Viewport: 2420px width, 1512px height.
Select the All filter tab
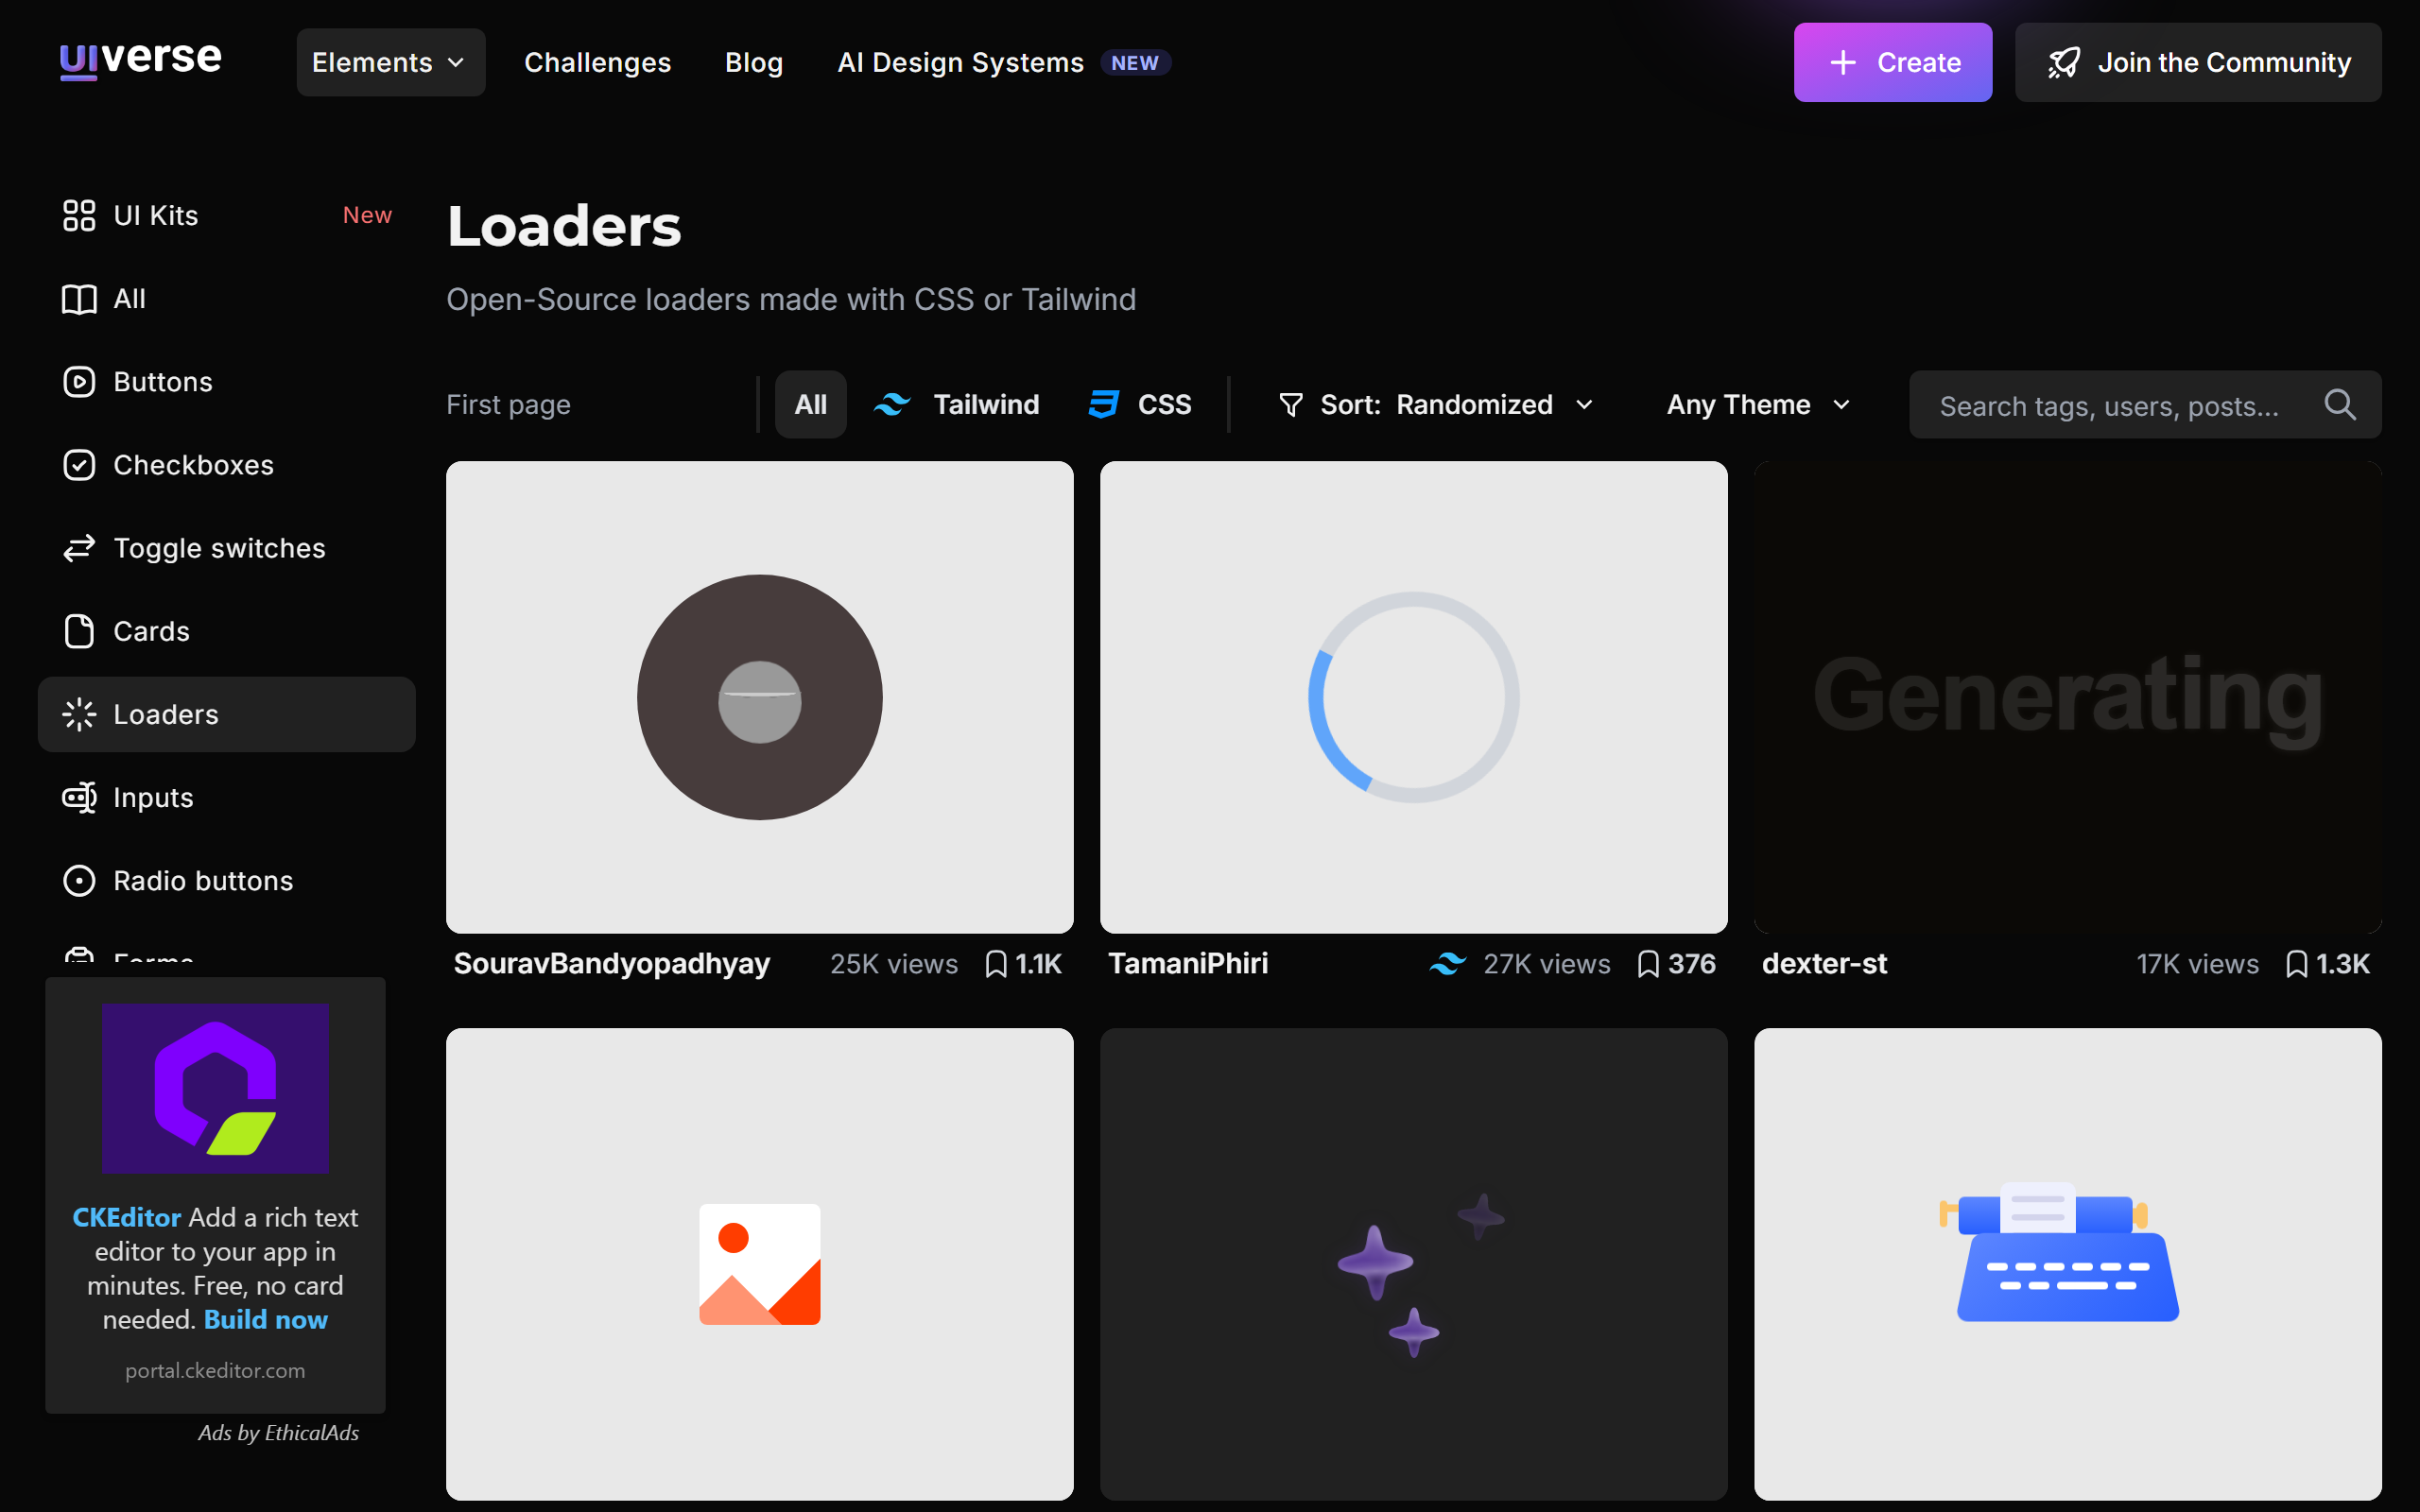click(810, 404)
